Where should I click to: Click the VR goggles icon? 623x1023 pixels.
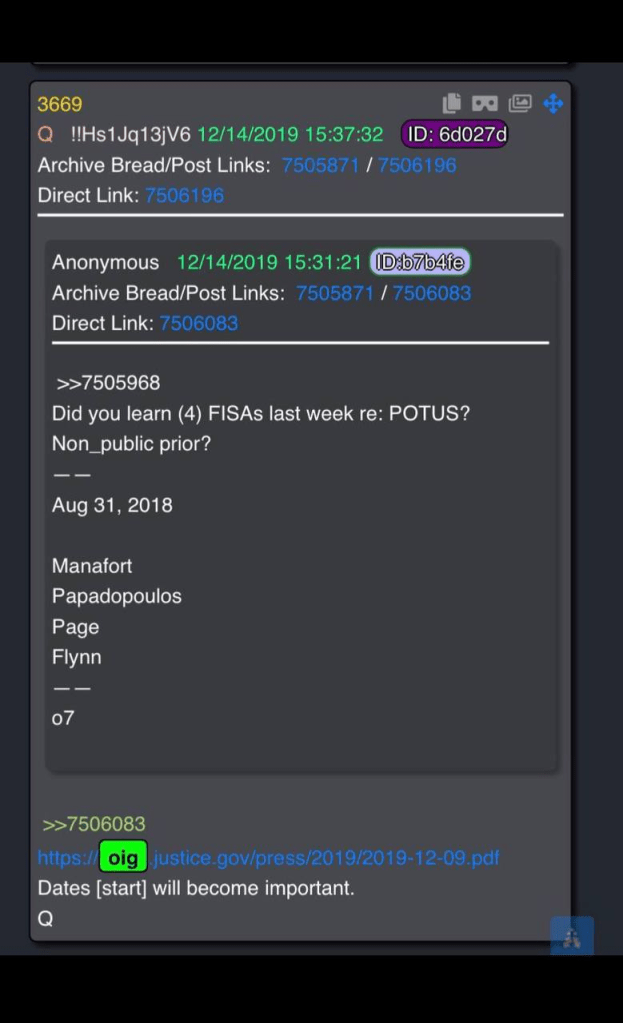click(485, 103)
